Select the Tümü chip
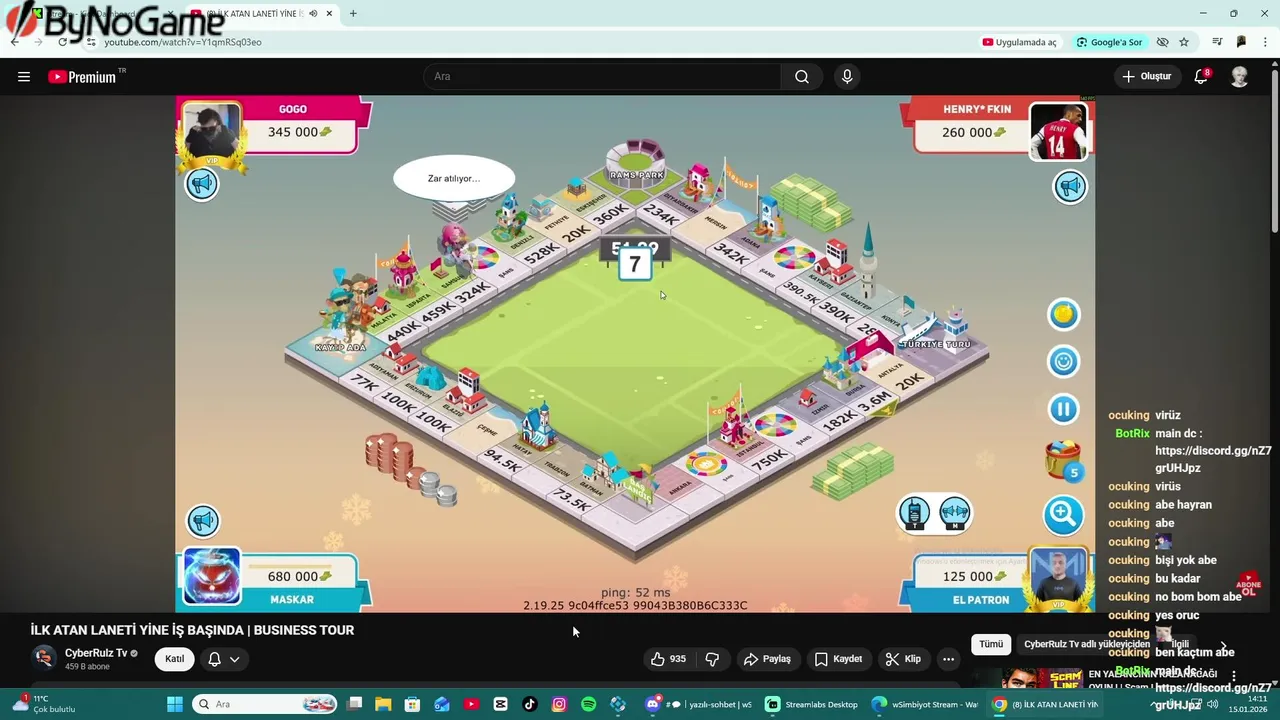 pos(991,644)
